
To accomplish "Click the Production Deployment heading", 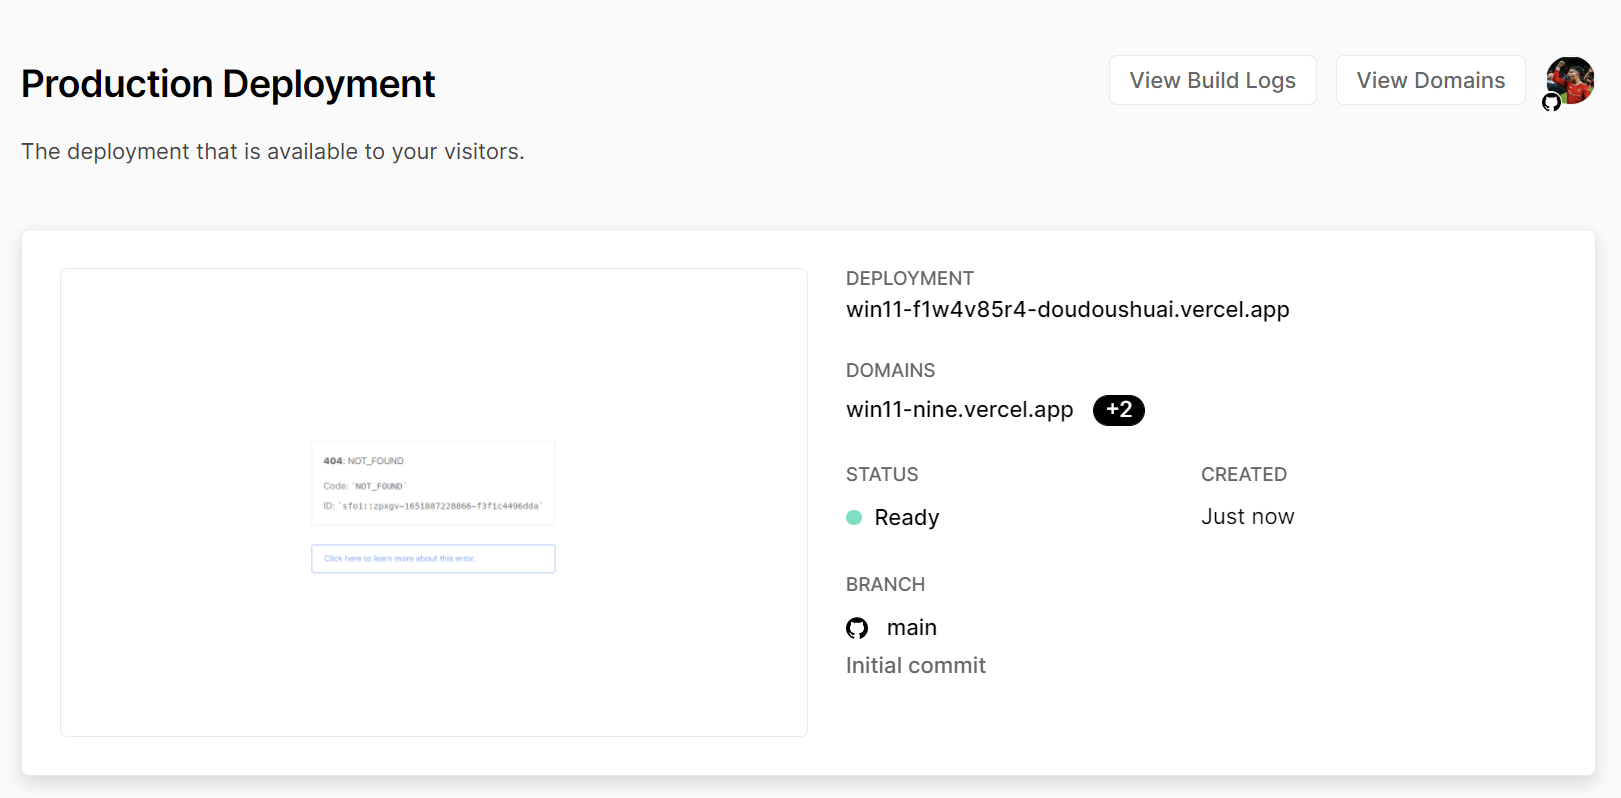I will pyautogui.click(x=228, y=84).
